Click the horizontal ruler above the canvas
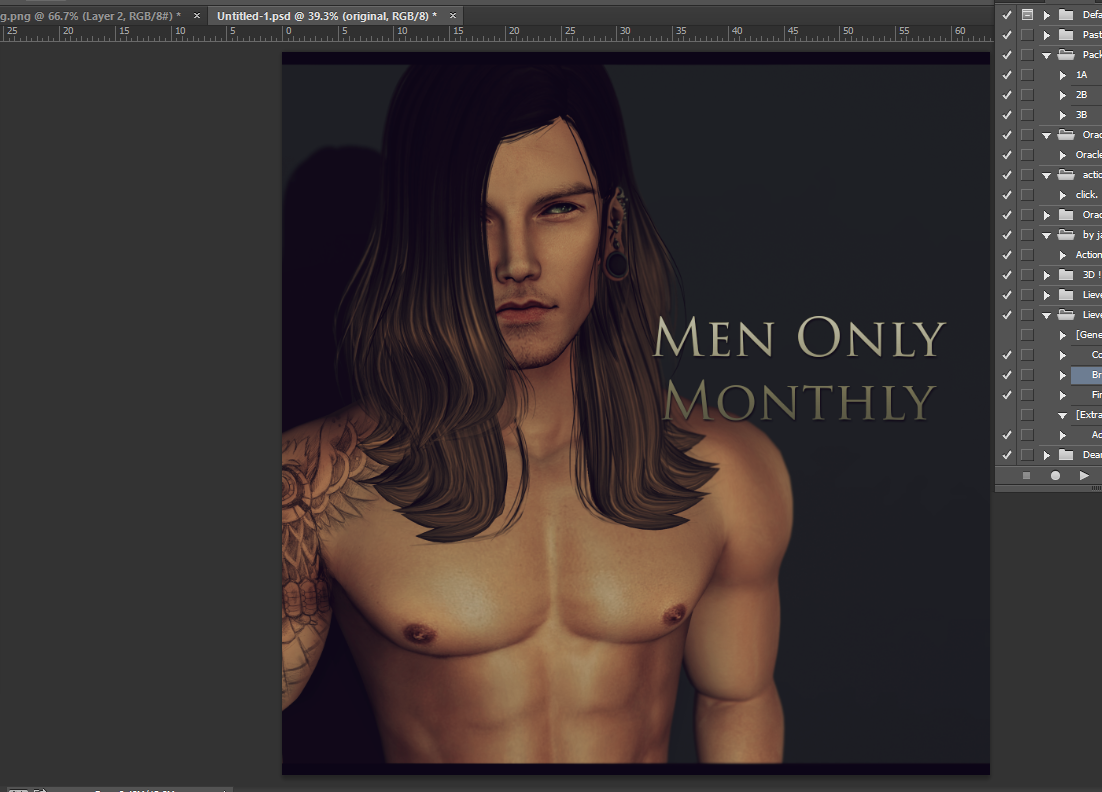1102x792 pixels. pos(495,32)
